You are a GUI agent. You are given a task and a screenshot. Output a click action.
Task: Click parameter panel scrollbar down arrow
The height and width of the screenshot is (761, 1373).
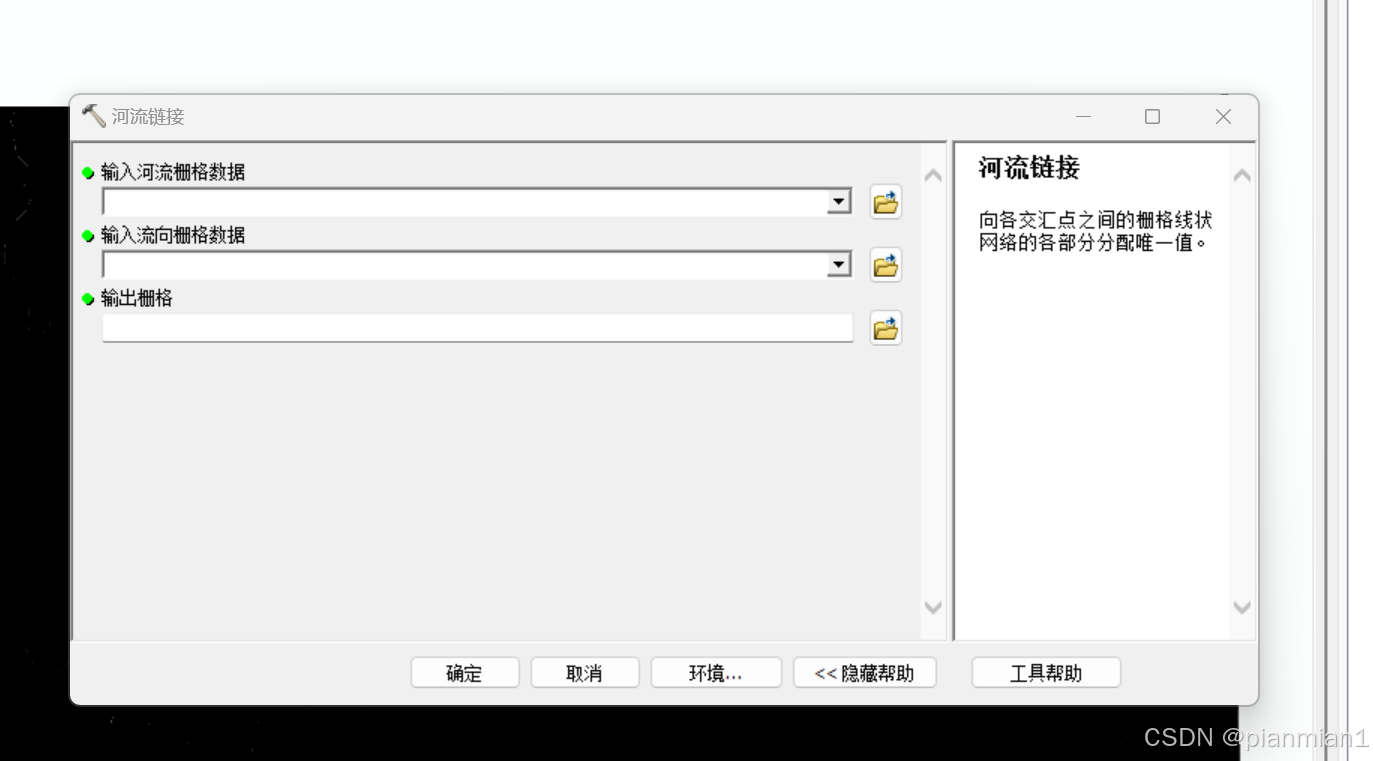[933, 607]
